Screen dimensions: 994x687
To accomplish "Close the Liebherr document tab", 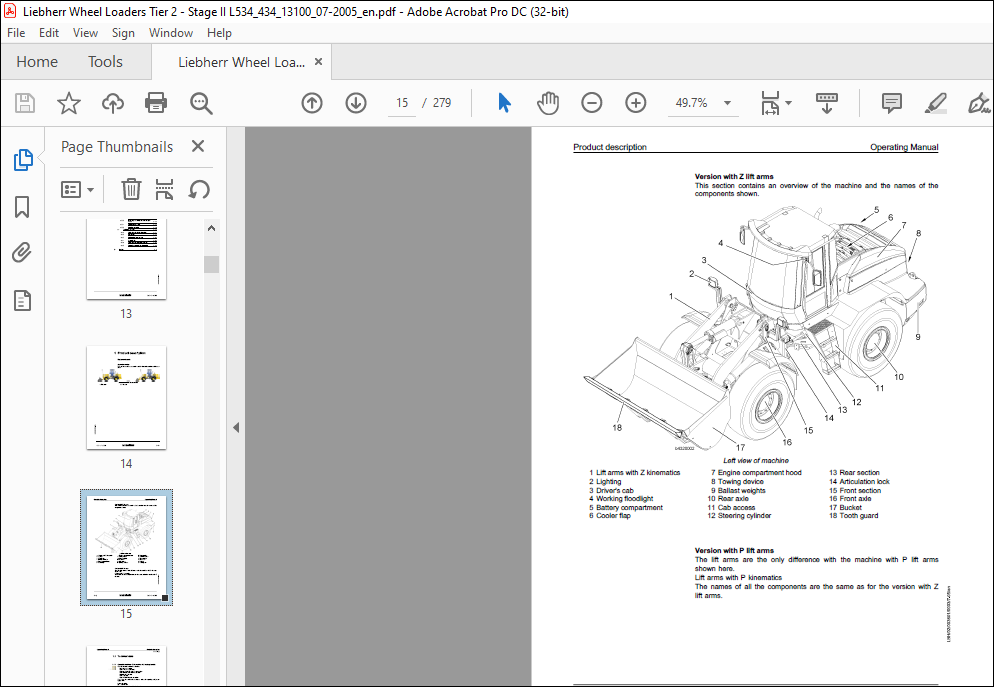I will click(x=318, y=61).
